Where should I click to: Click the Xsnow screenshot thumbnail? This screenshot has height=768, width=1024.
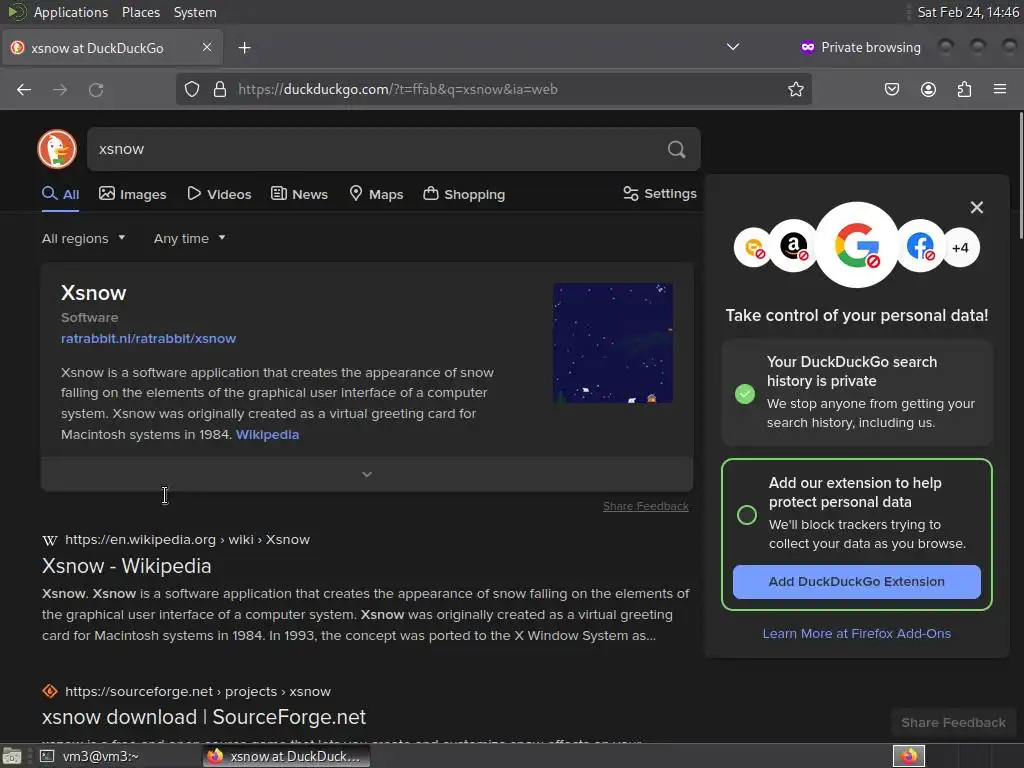click(x=613, y=343)
